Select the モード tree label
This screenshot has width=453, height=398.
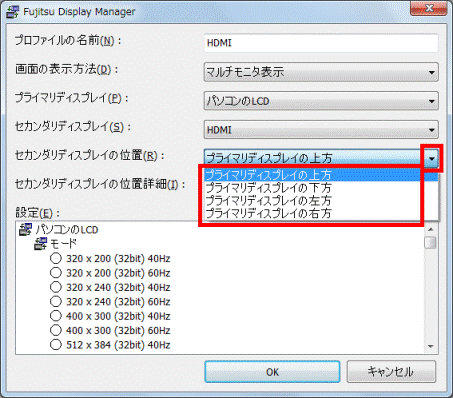(x=63, y=244)
